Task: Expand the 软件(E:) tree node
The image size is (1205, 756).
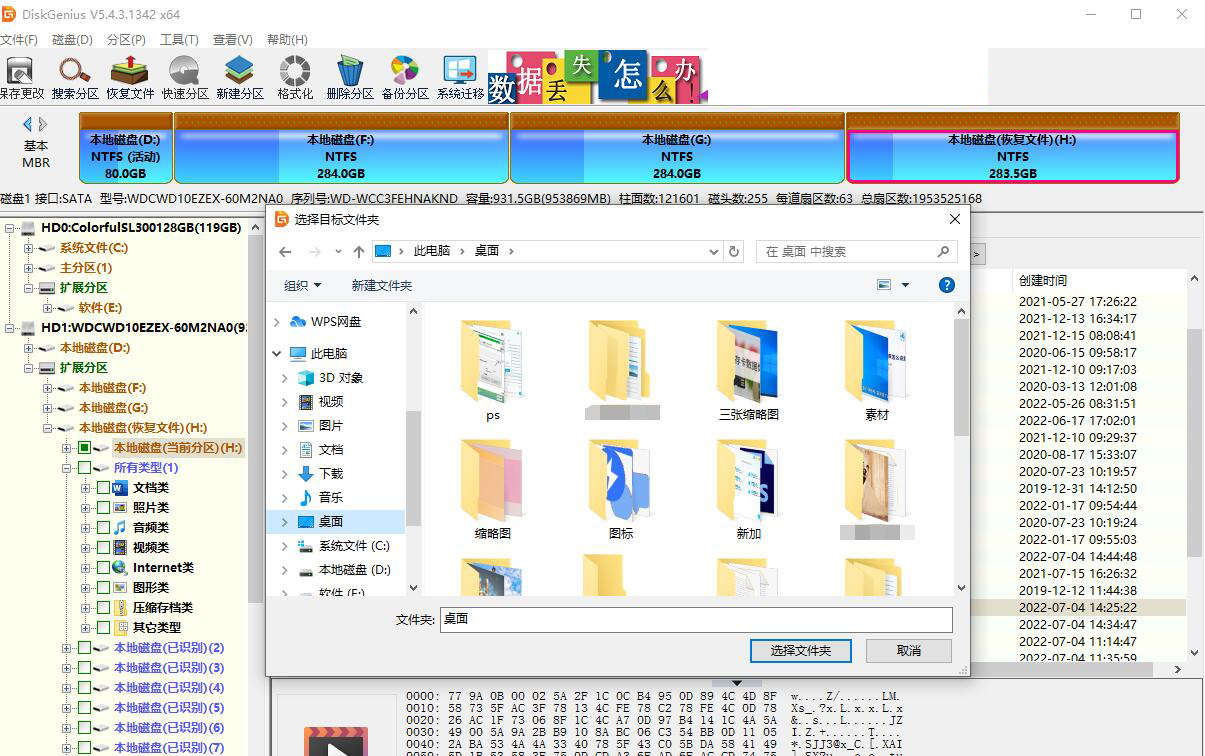Action: 48,308
